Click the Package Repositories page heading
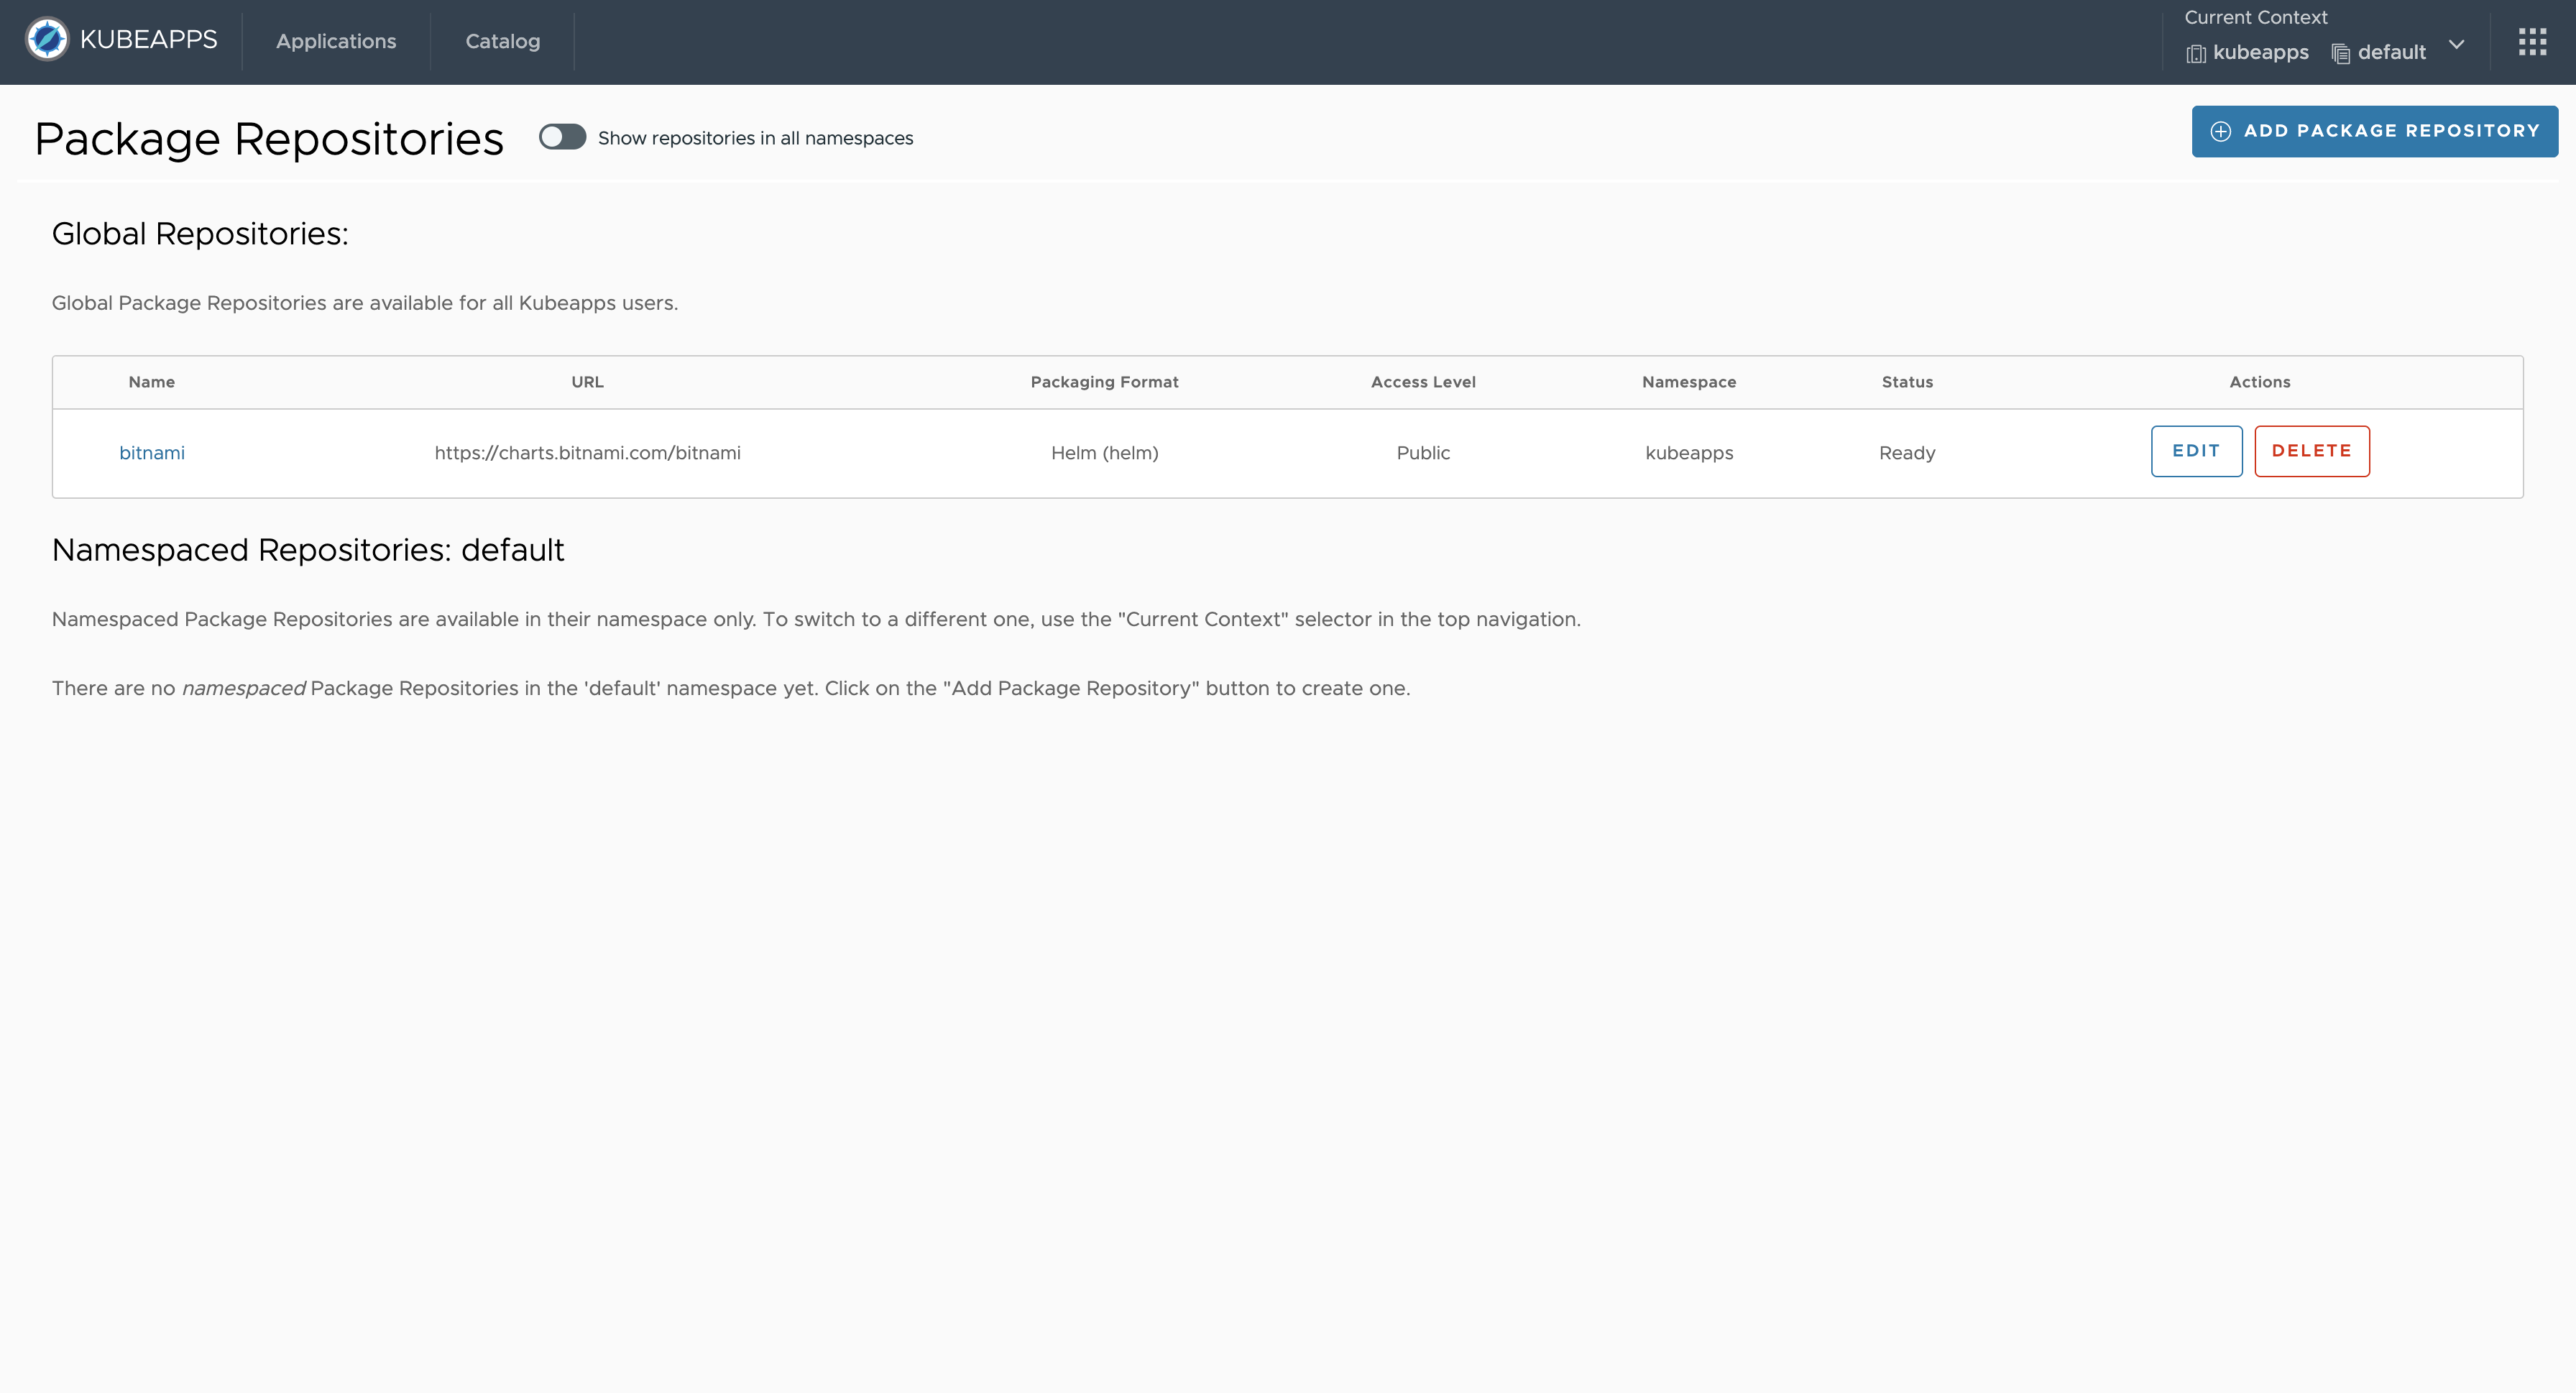 pos(269,139)
